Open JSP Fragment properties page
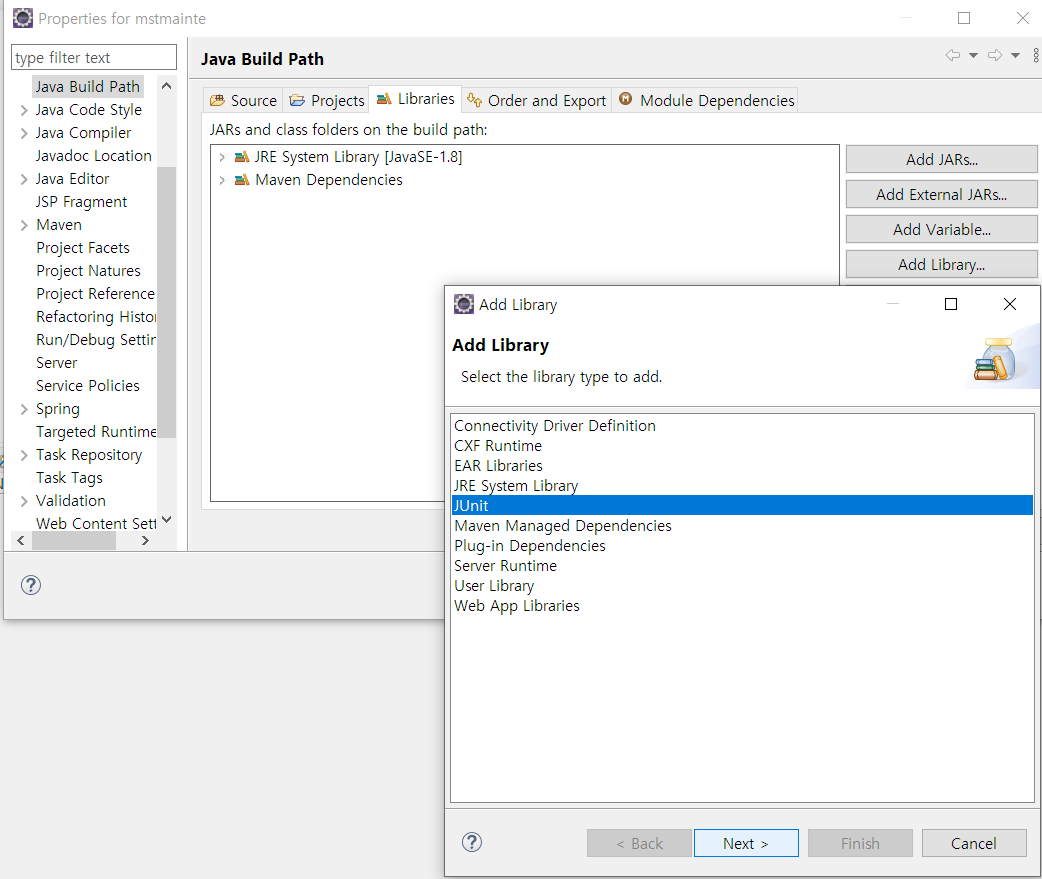 [81, 202]
